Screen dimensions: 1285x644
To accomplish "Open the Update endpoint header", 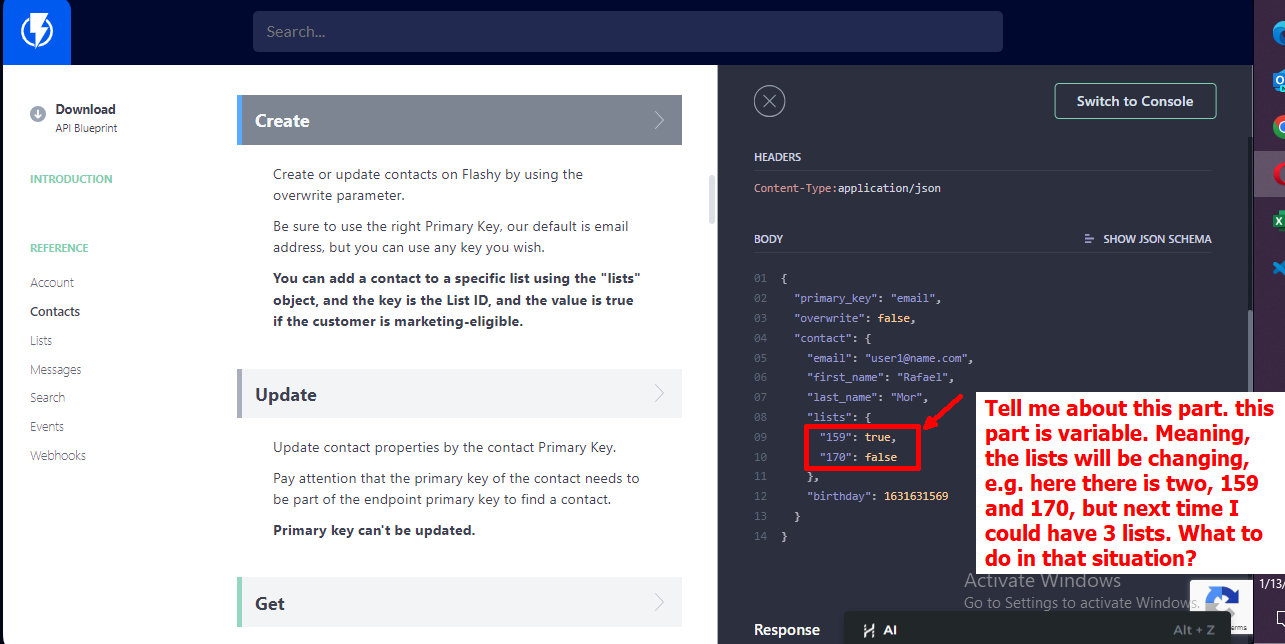I will click(x=460, y=394).
